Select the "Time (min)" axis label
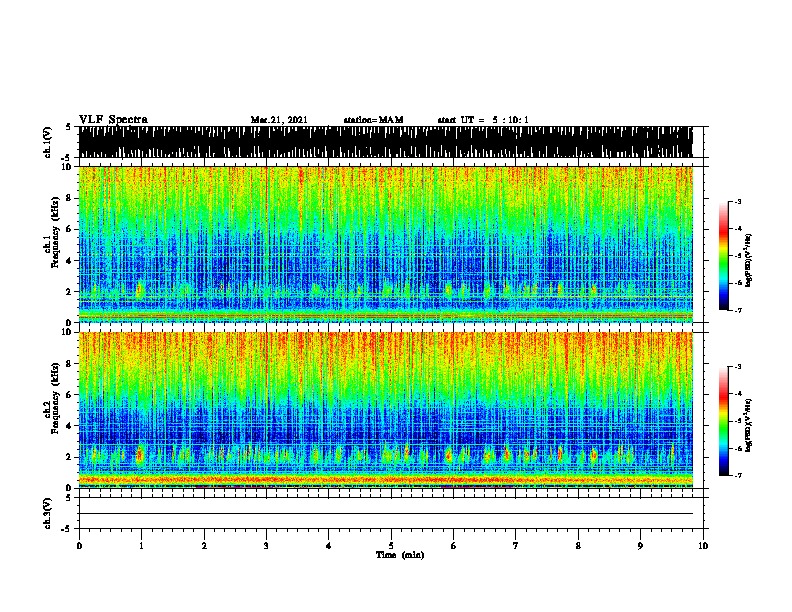The width and height of the screenshot is (792, 612). pos(400,555)
